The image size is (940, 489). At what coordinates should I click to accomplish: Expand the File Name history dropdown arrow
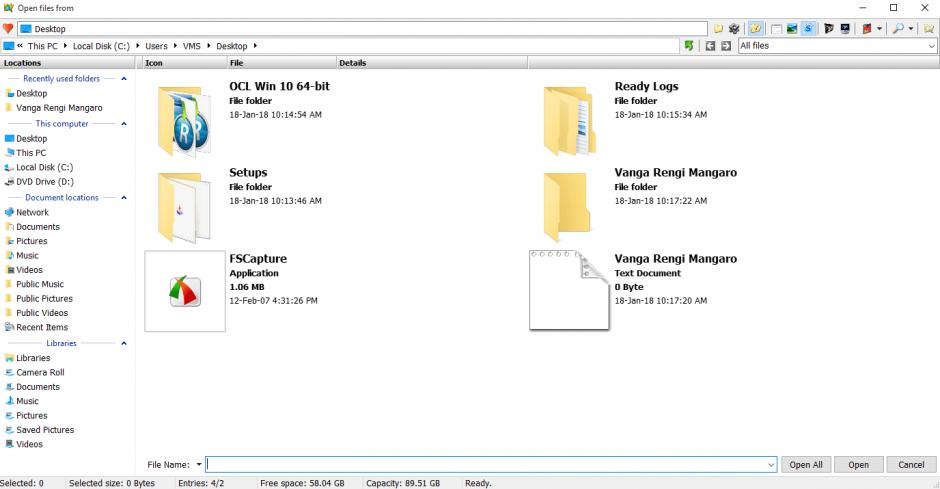pyautogui.click(x=198, y=464)
